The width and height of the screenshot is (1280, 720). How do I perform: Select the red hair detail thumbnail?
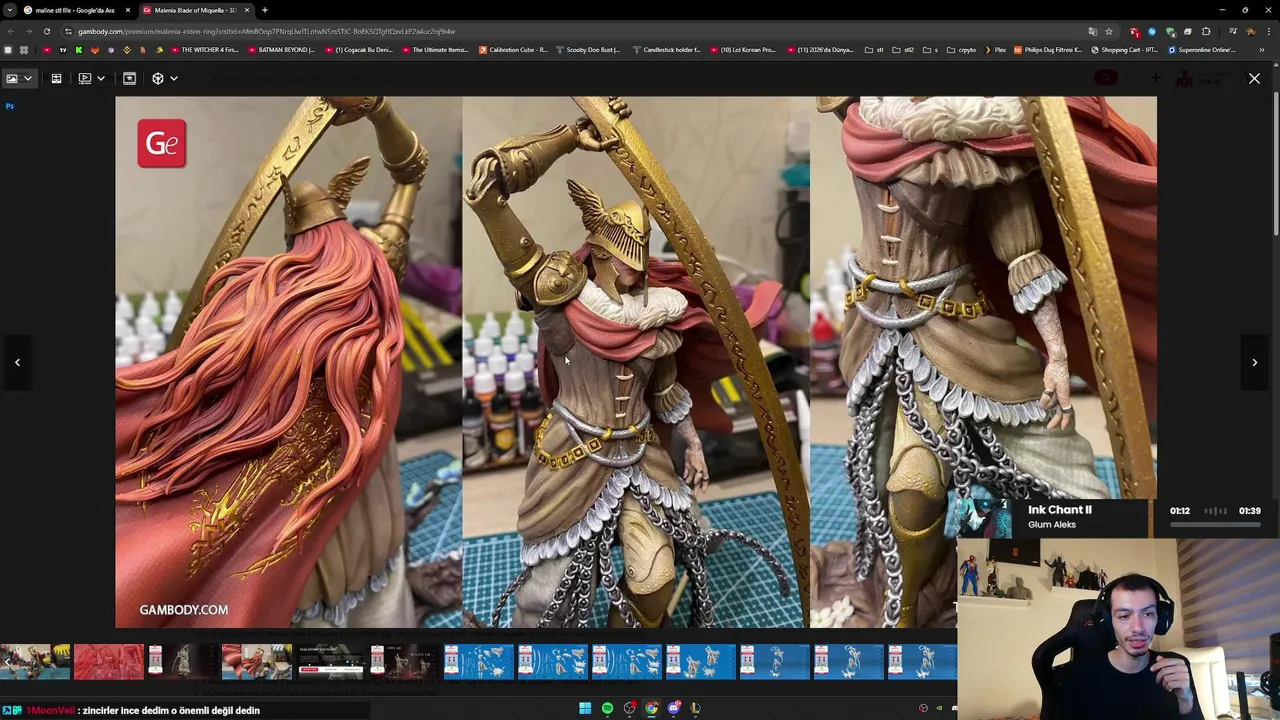(x=109, y=662)
